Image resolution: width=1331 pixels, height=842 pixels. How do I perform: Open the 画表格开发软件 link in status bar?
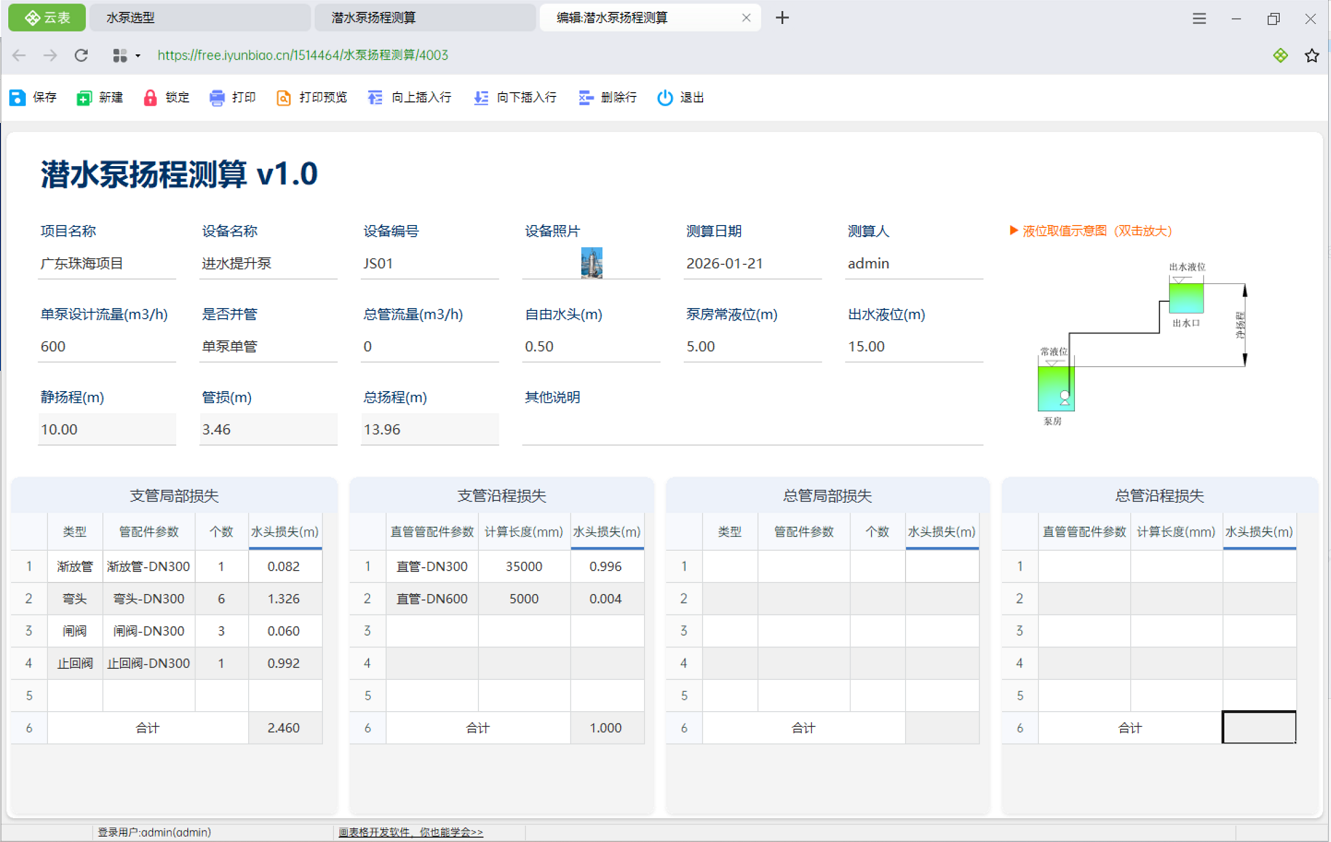[x=410, y=832]
